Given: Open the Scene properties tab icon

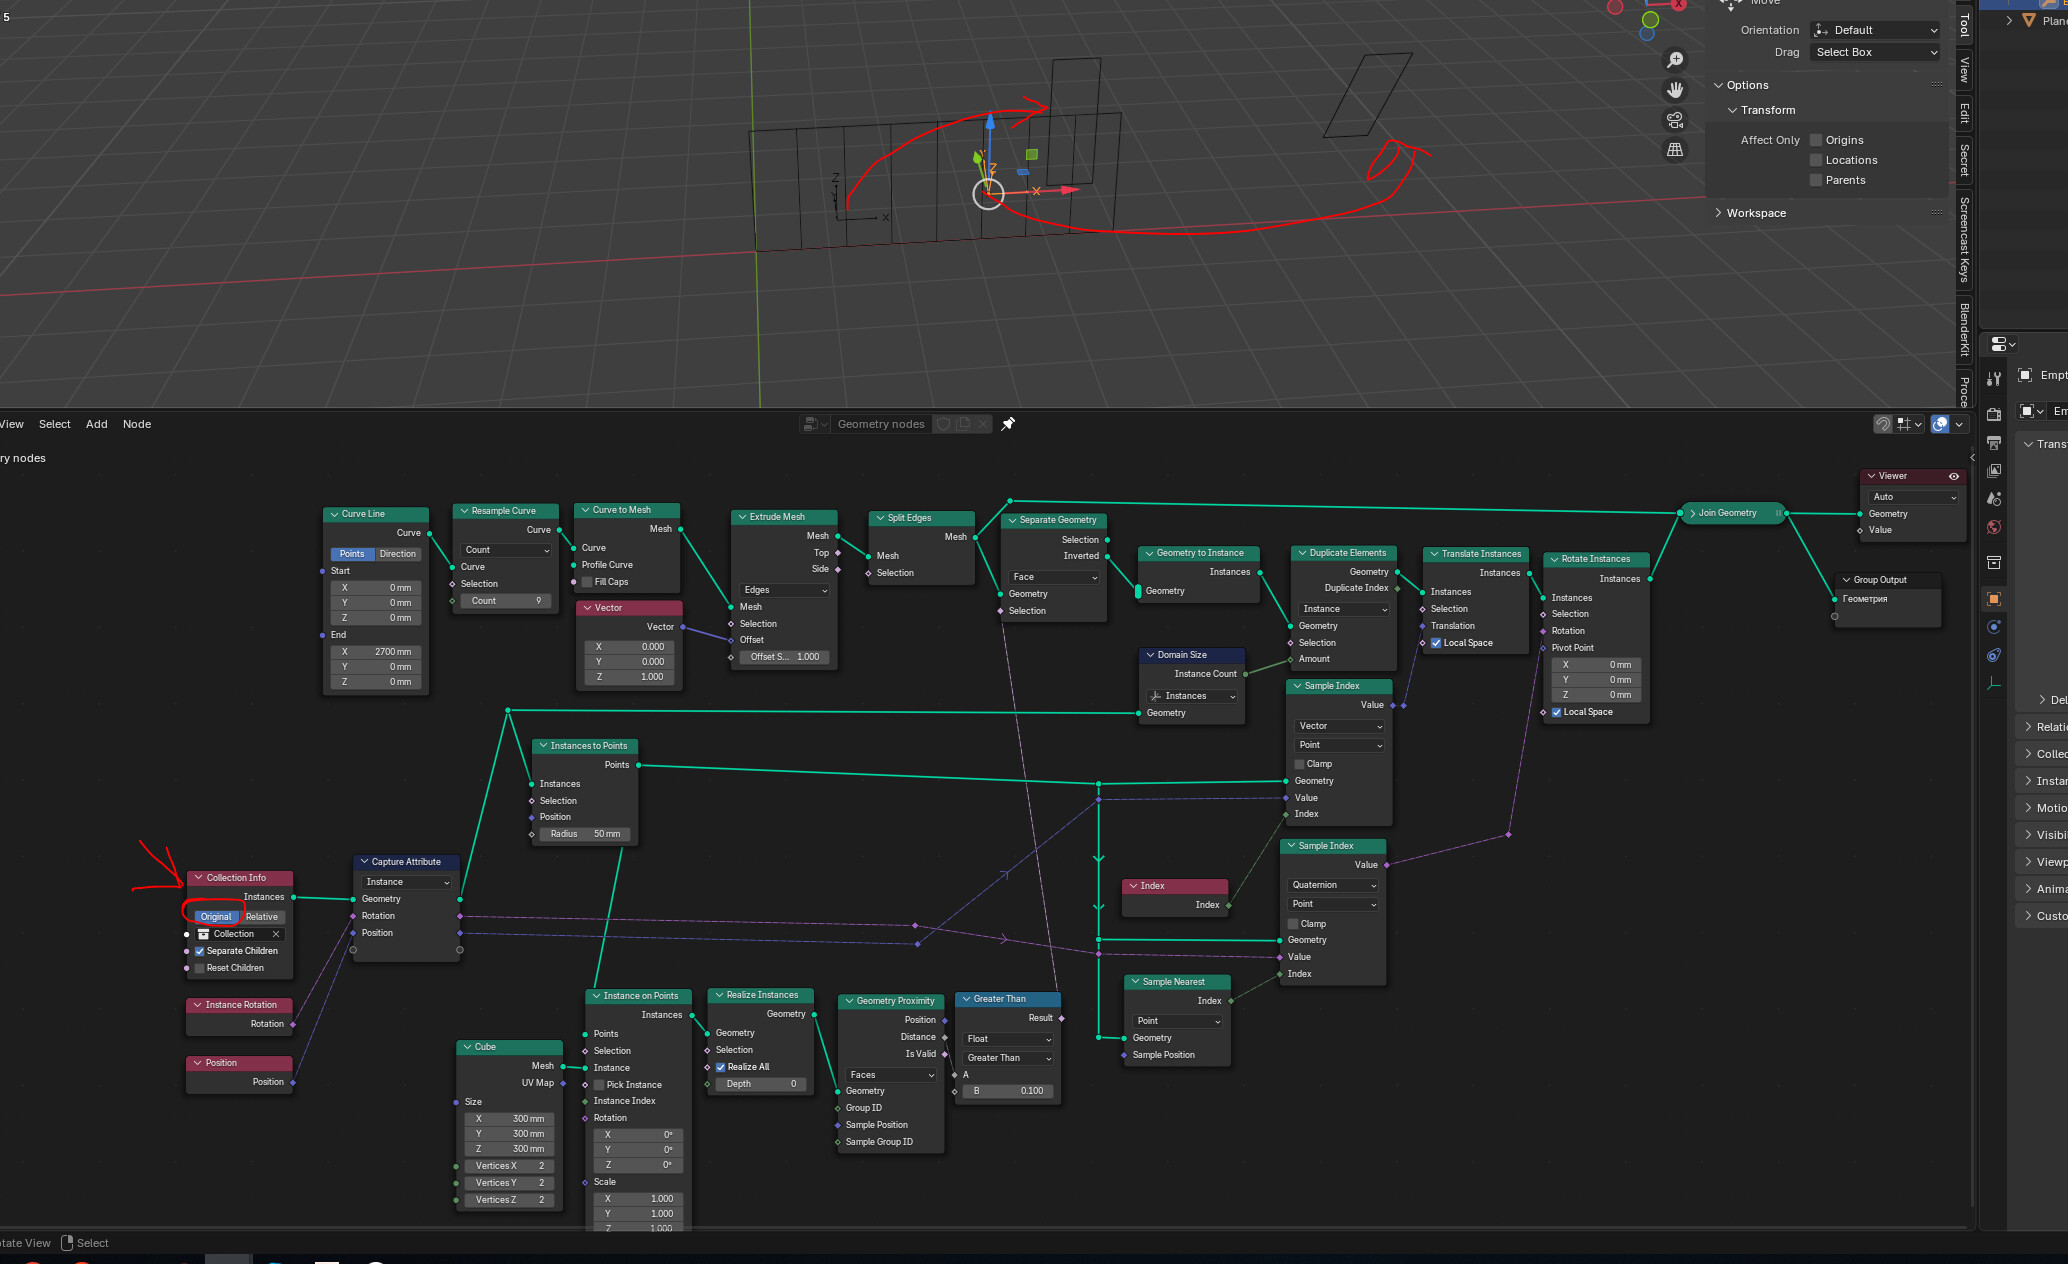Looking at the screenshot, I should [x=1994, y=498].
